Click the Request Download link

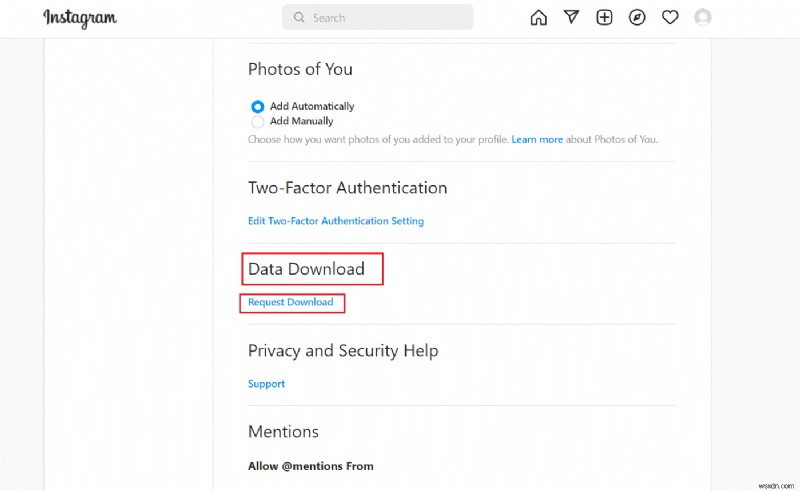pos(291,302)
